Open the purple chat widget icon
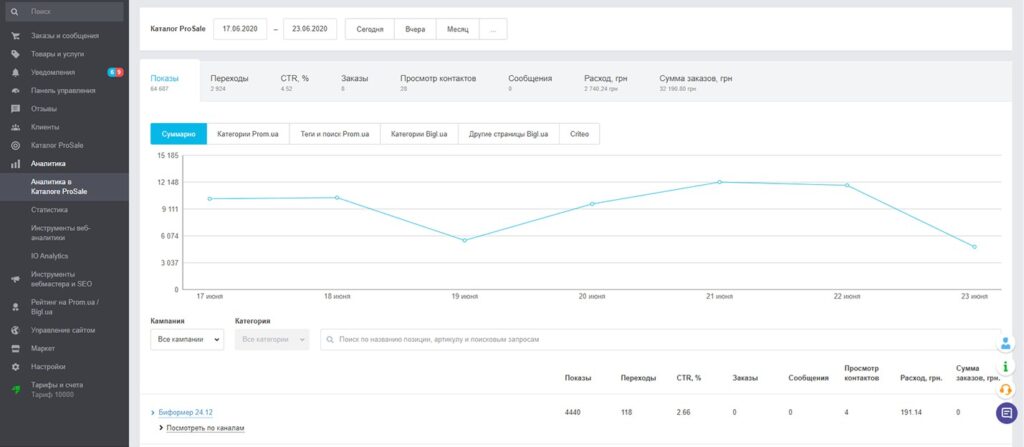 pos(1006,412)
